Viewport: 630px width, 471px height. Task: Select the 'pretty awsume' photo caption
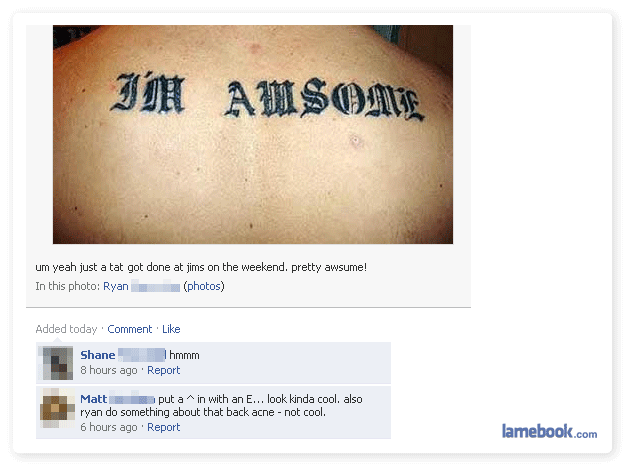point(201,267)
